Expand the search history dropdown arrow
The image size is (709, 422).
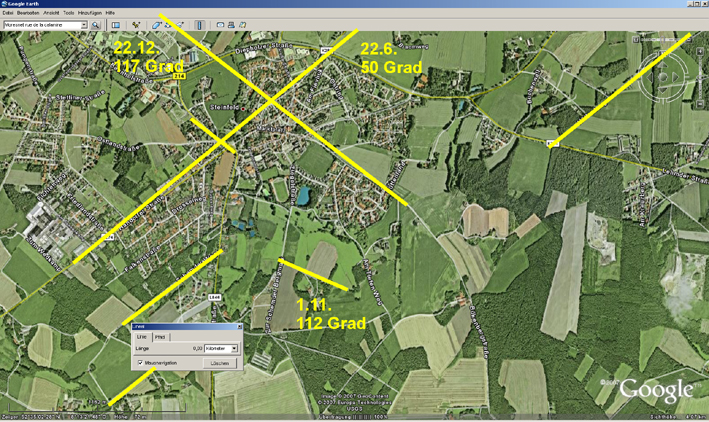click(x=84, y=25)
